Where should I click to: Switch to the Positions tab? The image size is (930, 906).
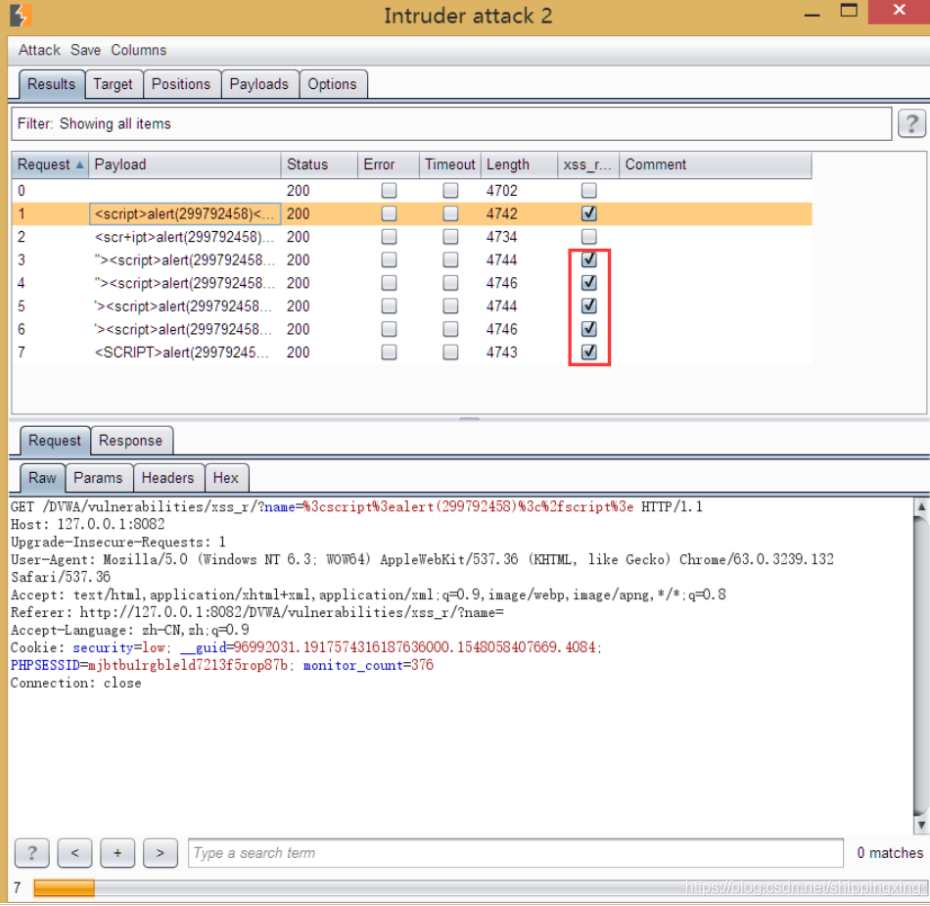click(x=181, y=84)
